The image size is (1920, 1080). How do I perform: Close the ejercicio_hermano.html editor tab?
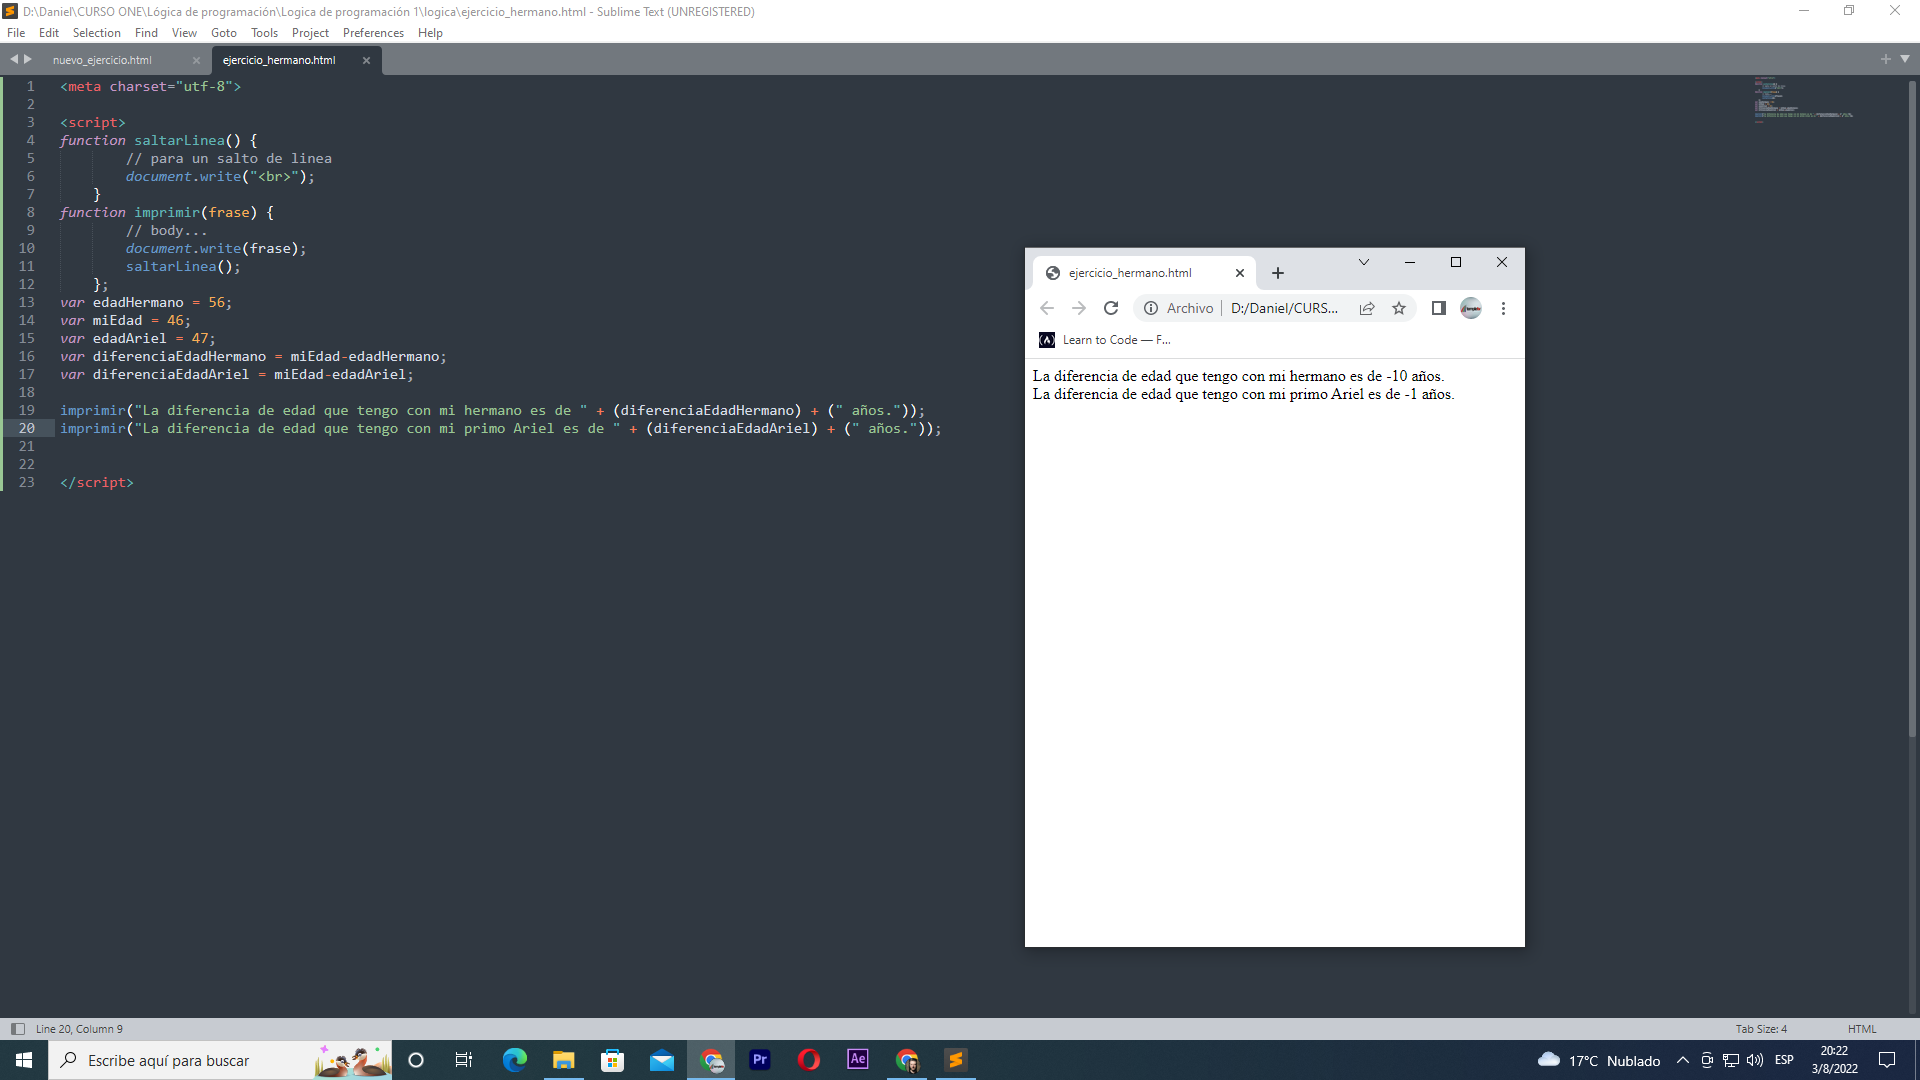366,60
